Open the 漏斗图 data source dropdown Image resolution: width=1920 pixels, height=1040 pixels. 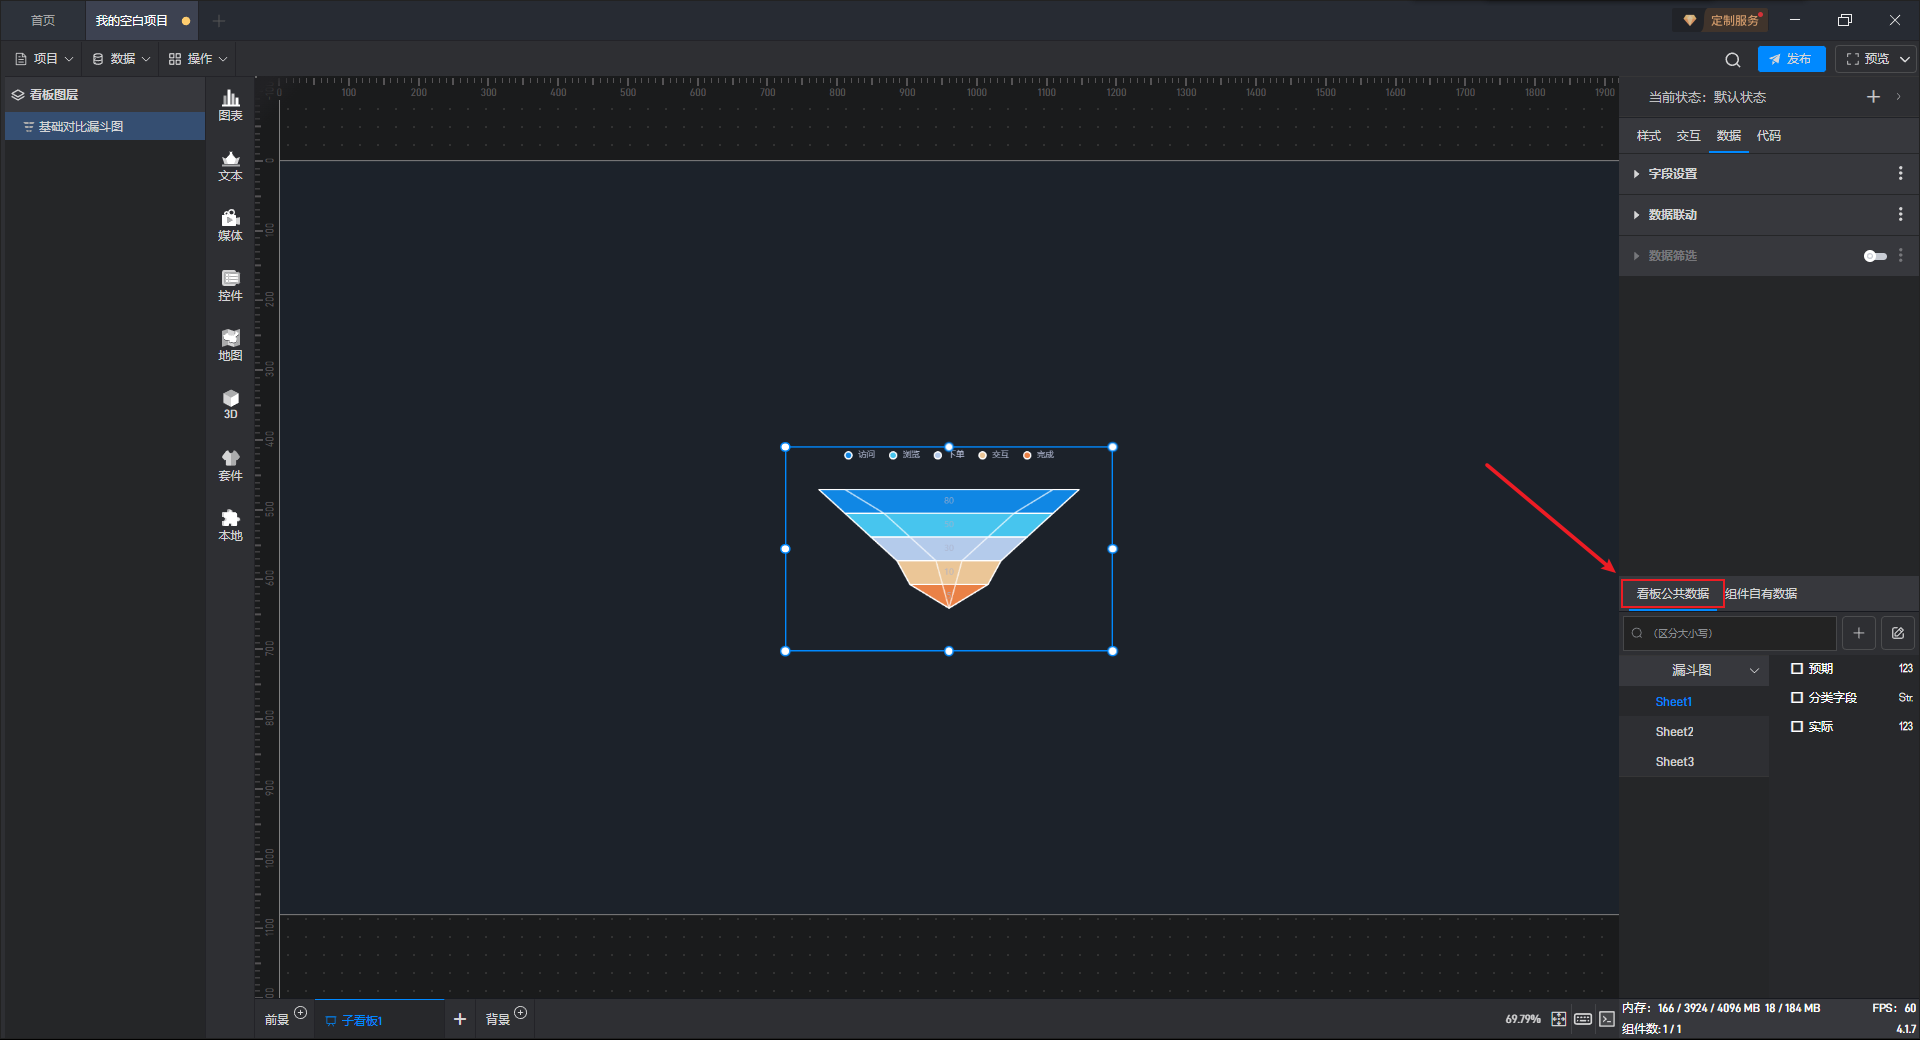point(1694,670)
